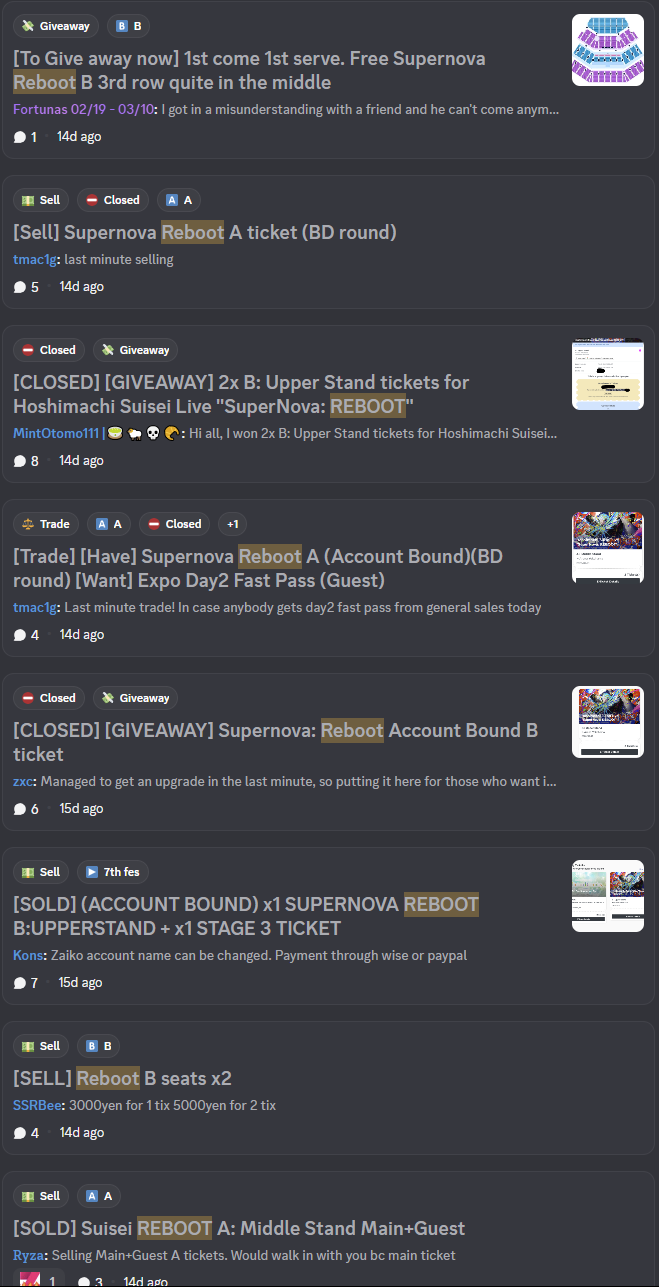Open the thumbnail on the Trade Supernova Reboot A post
Screen dimensions: 659x1287
point(607,548)
